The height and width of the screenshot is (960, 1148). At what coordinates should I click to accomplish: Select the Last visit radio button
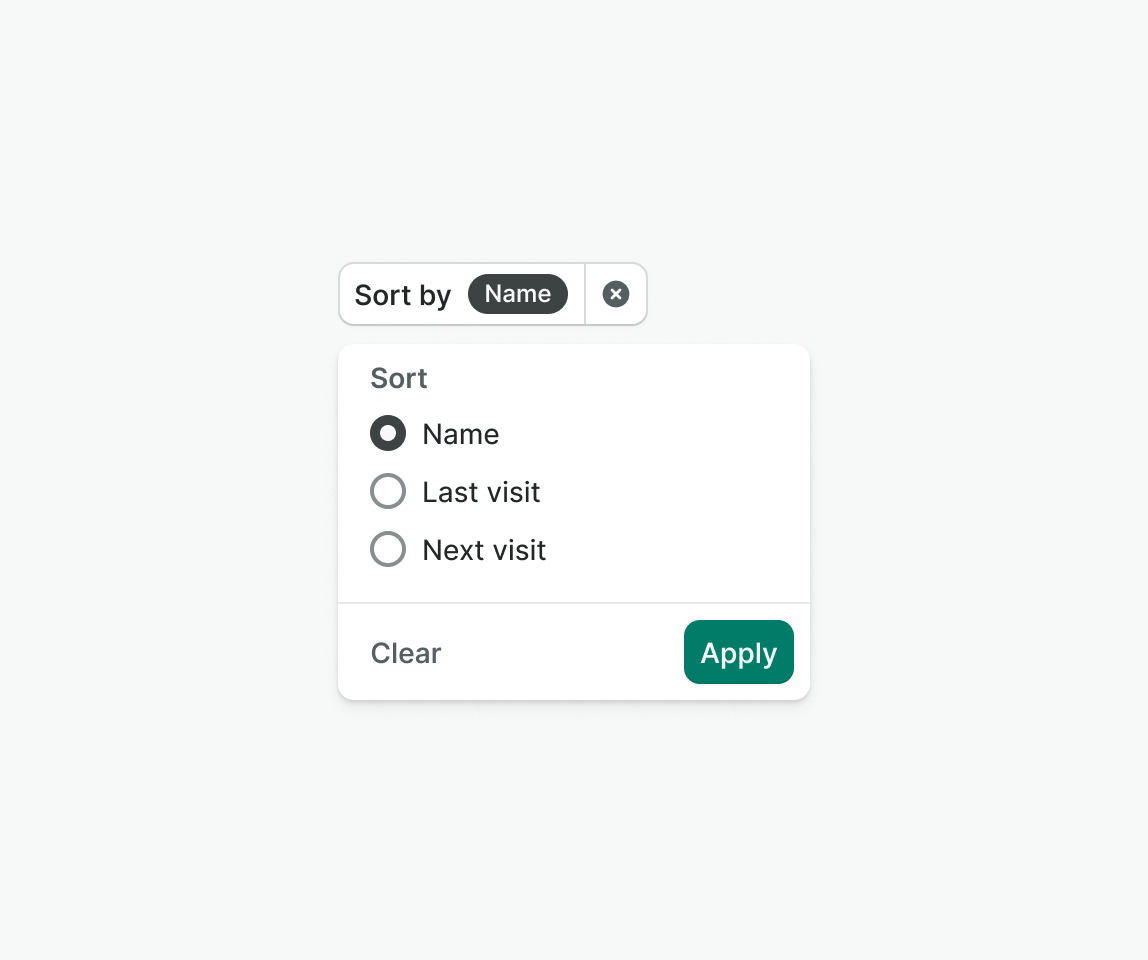pos(388,492)
